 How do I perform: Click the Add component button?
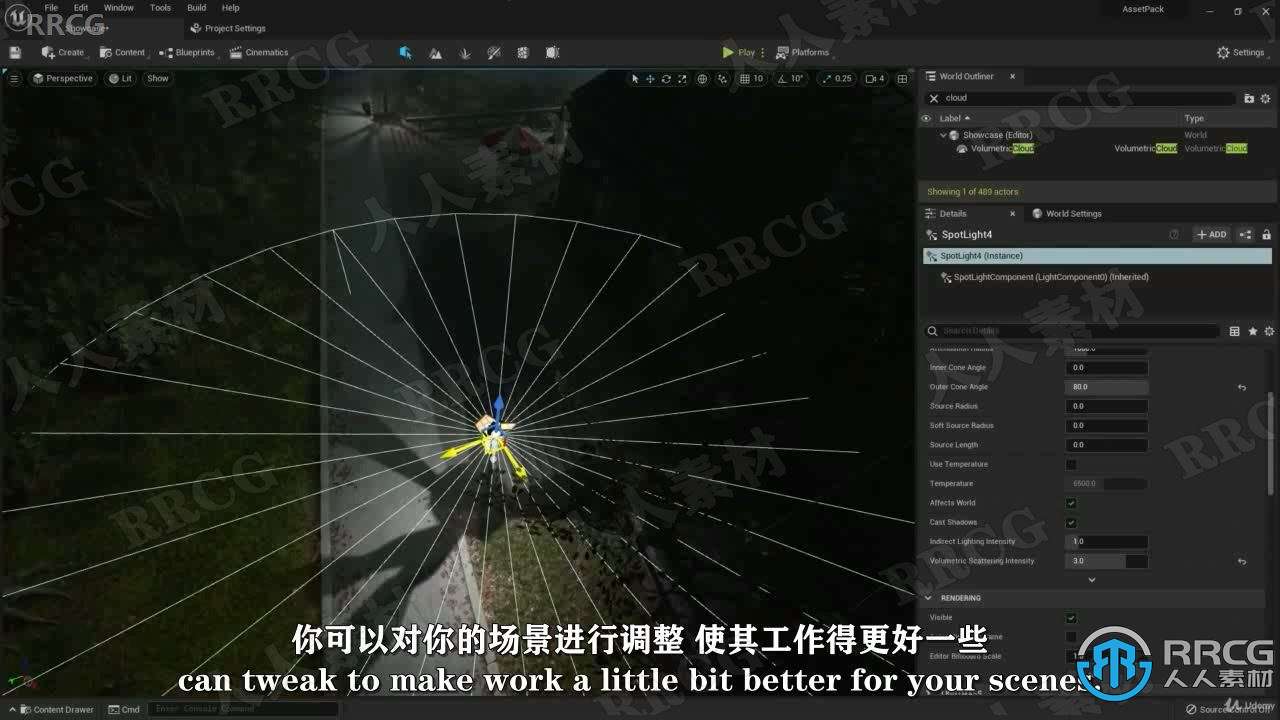pyautogui.click(x=1211, y=234)
